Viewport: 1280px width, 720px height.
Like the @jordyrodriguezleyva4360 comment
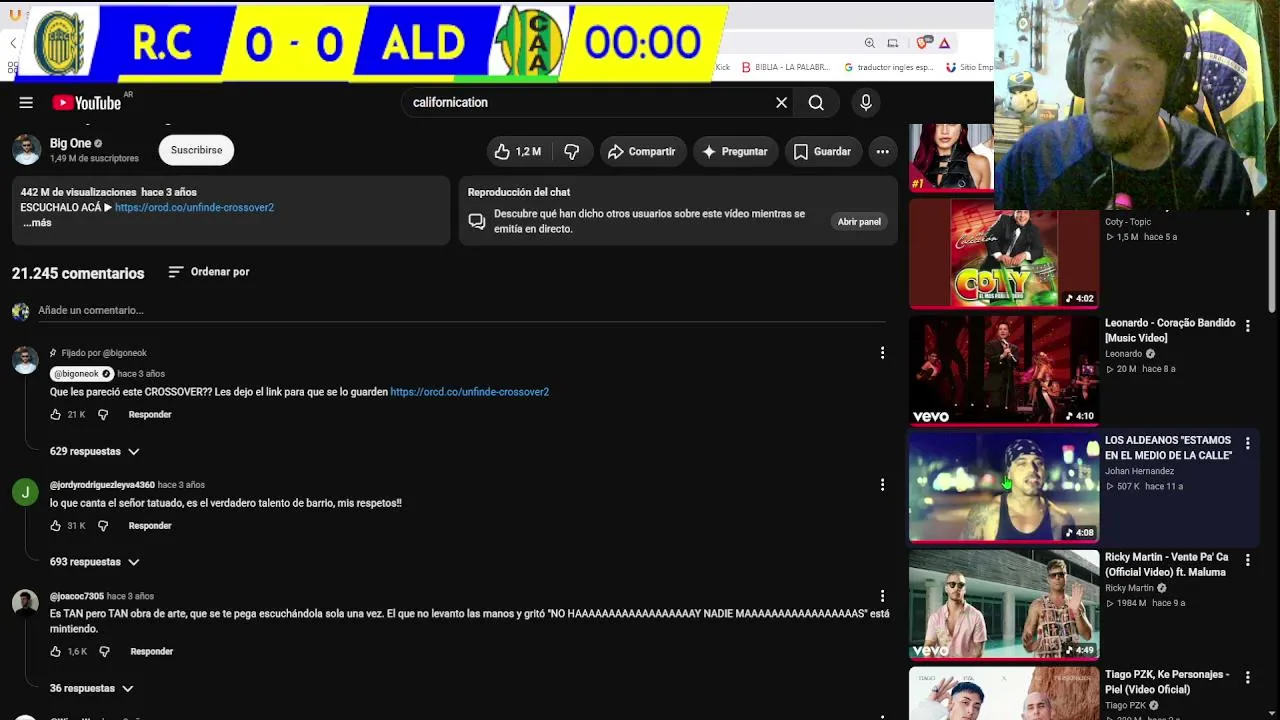pyautogui.click(x=56, y=525)
